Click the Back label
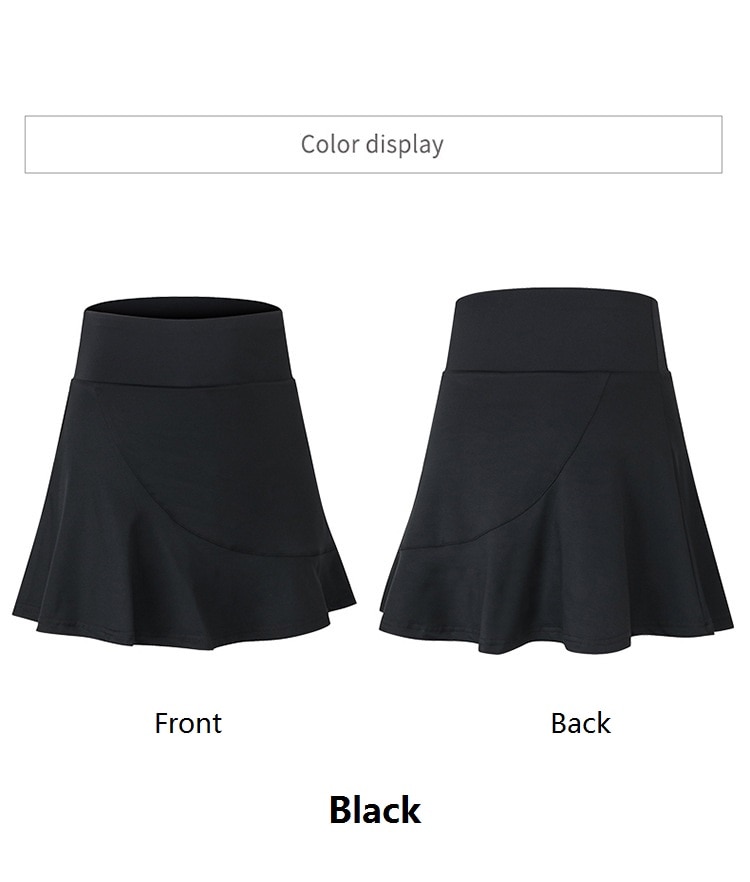 point(581,723)
